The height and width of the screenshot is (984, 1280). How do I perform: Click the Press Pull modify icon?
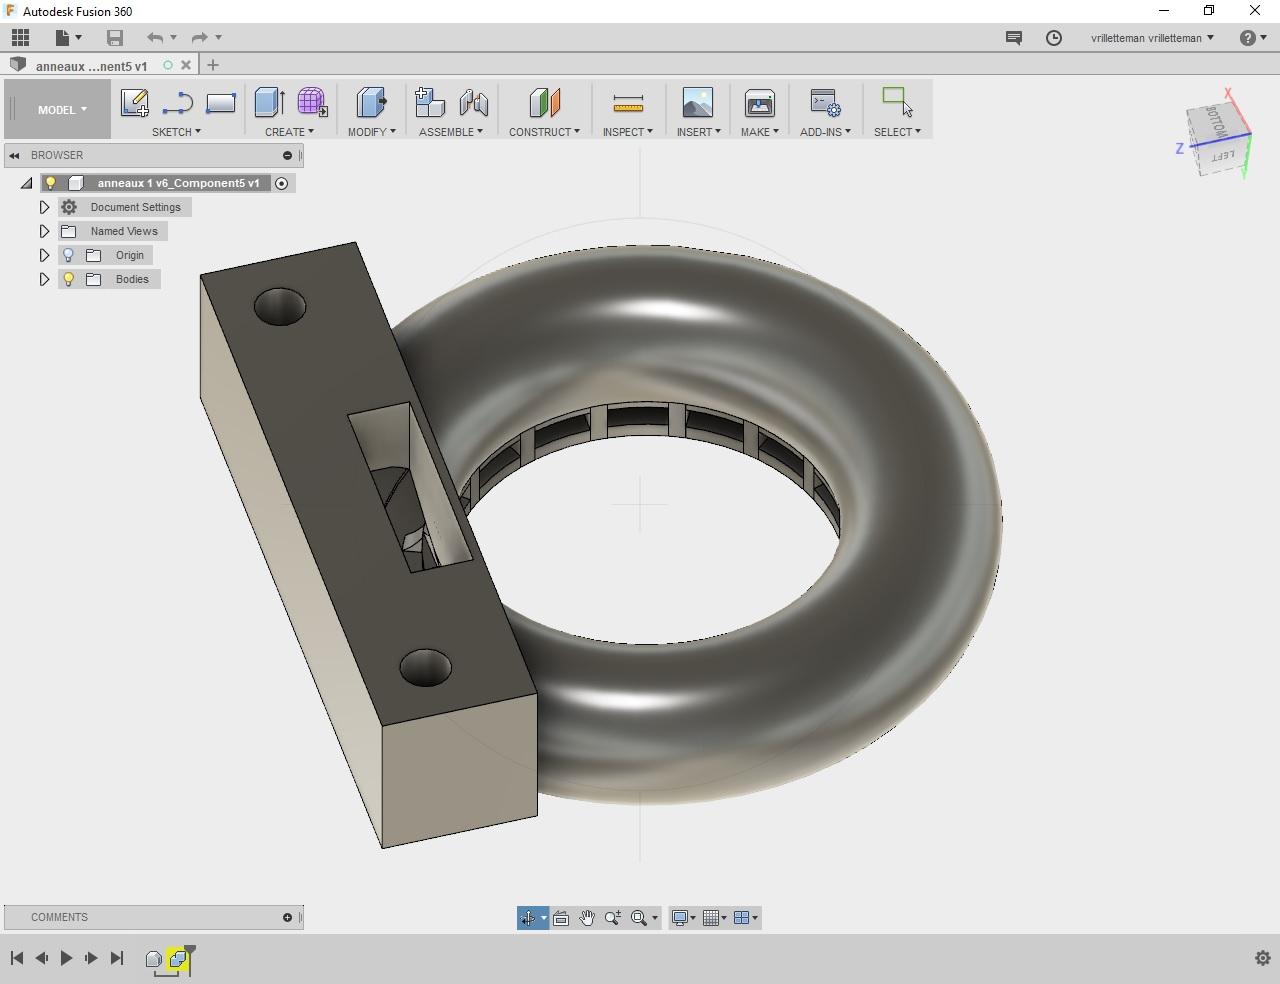click(371, 103)
